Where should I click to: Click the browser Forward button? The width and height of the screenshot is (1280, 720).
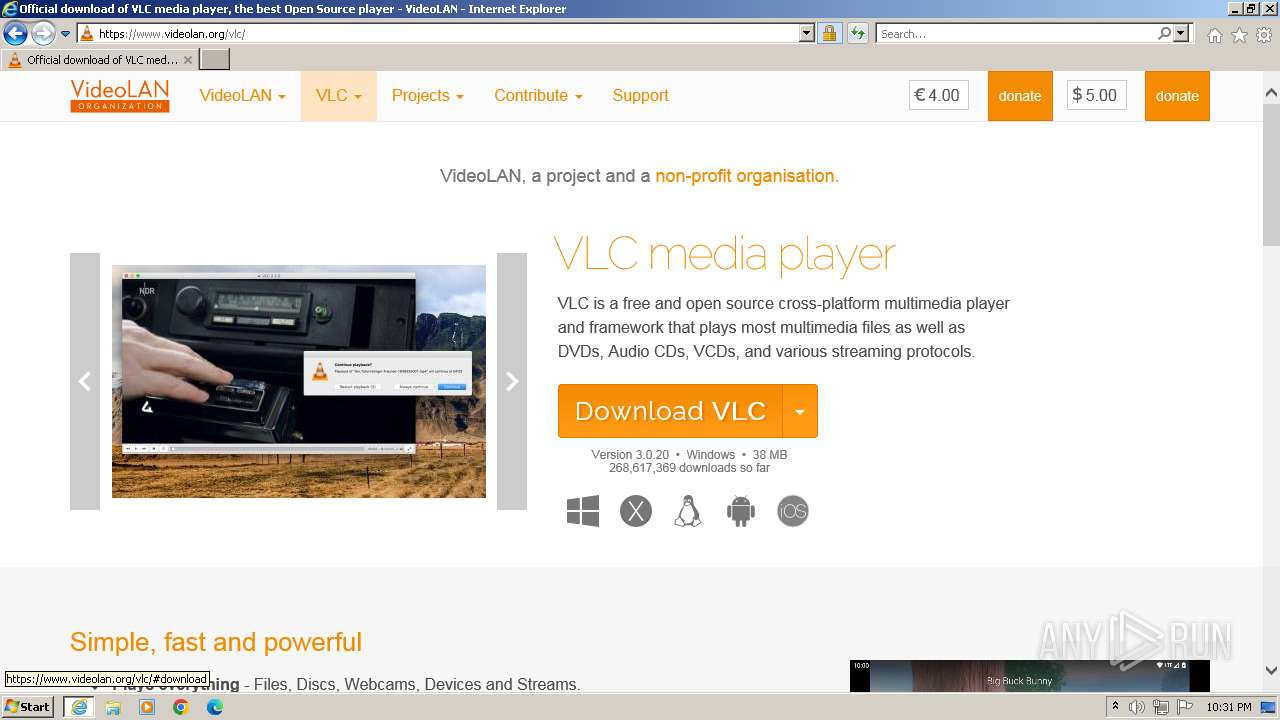(x=42, y=34)
